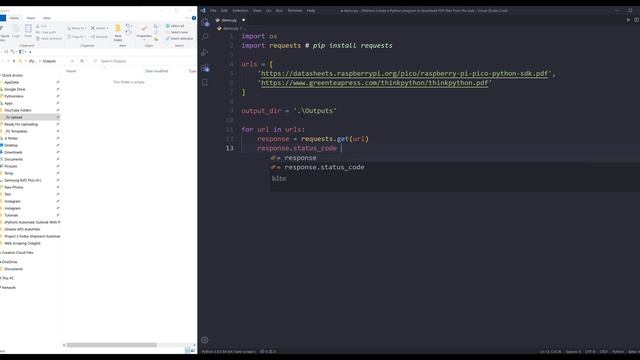
Task: Open the Extensions view in VS Code activity bar
Action: point(205,68)
